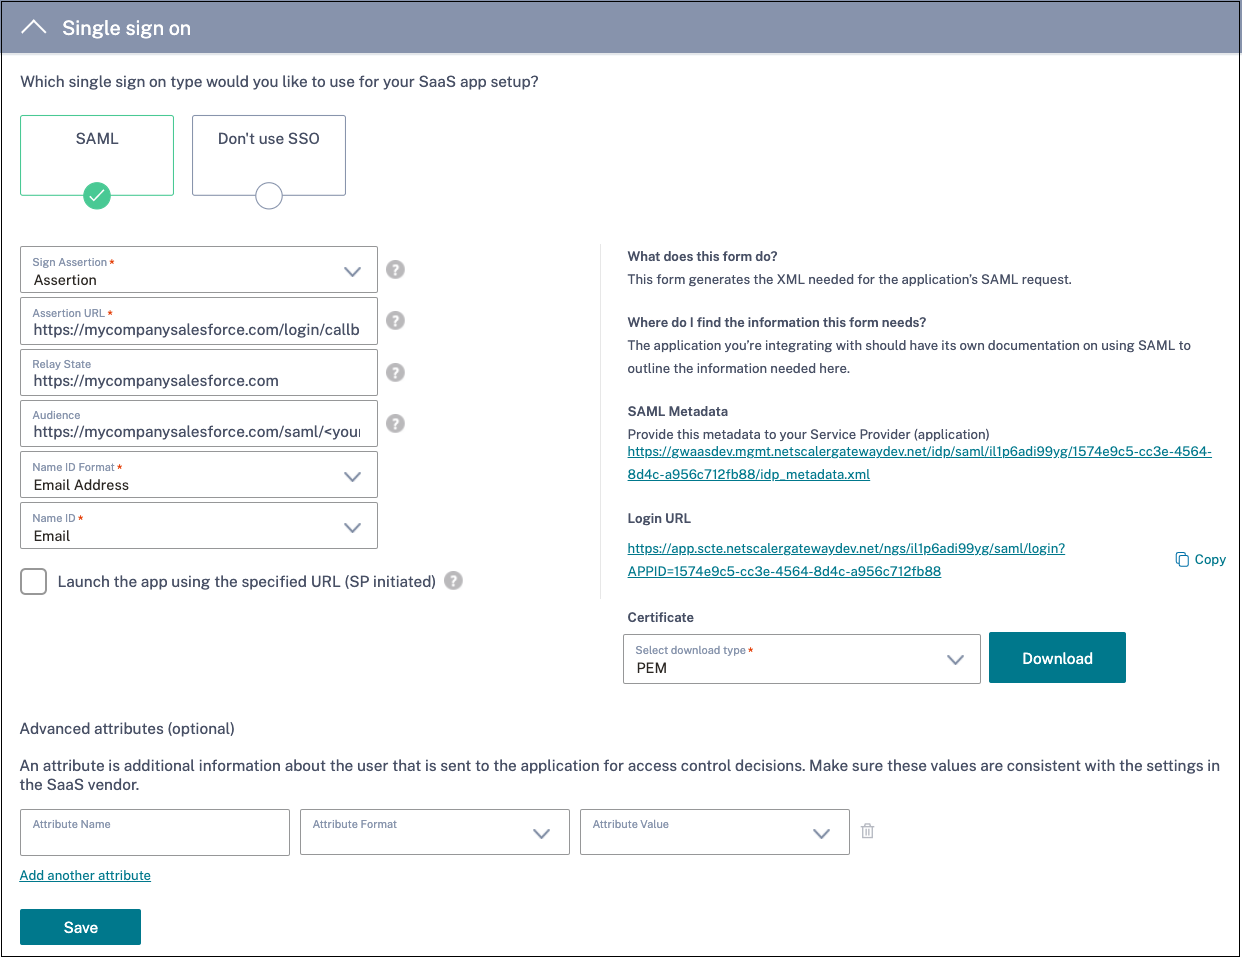This screenshot has width=1242, height=962.
Task: Select the SAML sign on type
Action: click(97, 155)
